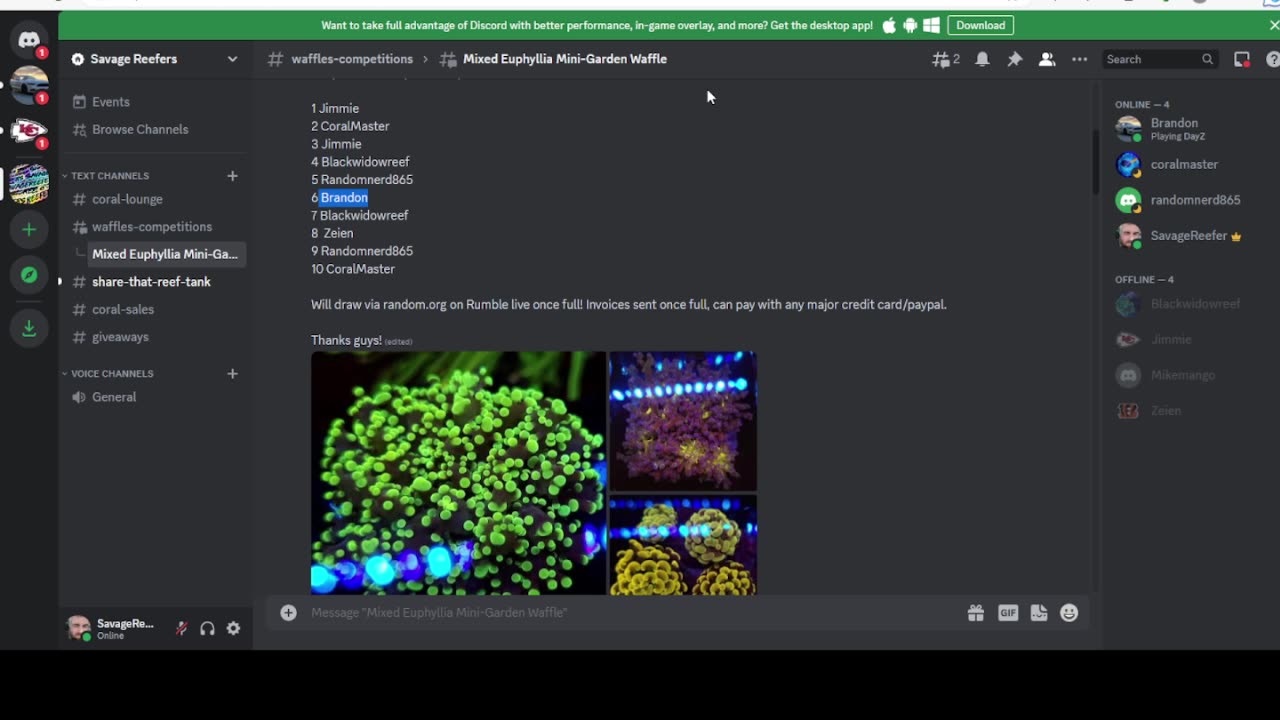The image size is (1280, 720).
Task: Open the green frogspawn coral image
Action: 458,473
